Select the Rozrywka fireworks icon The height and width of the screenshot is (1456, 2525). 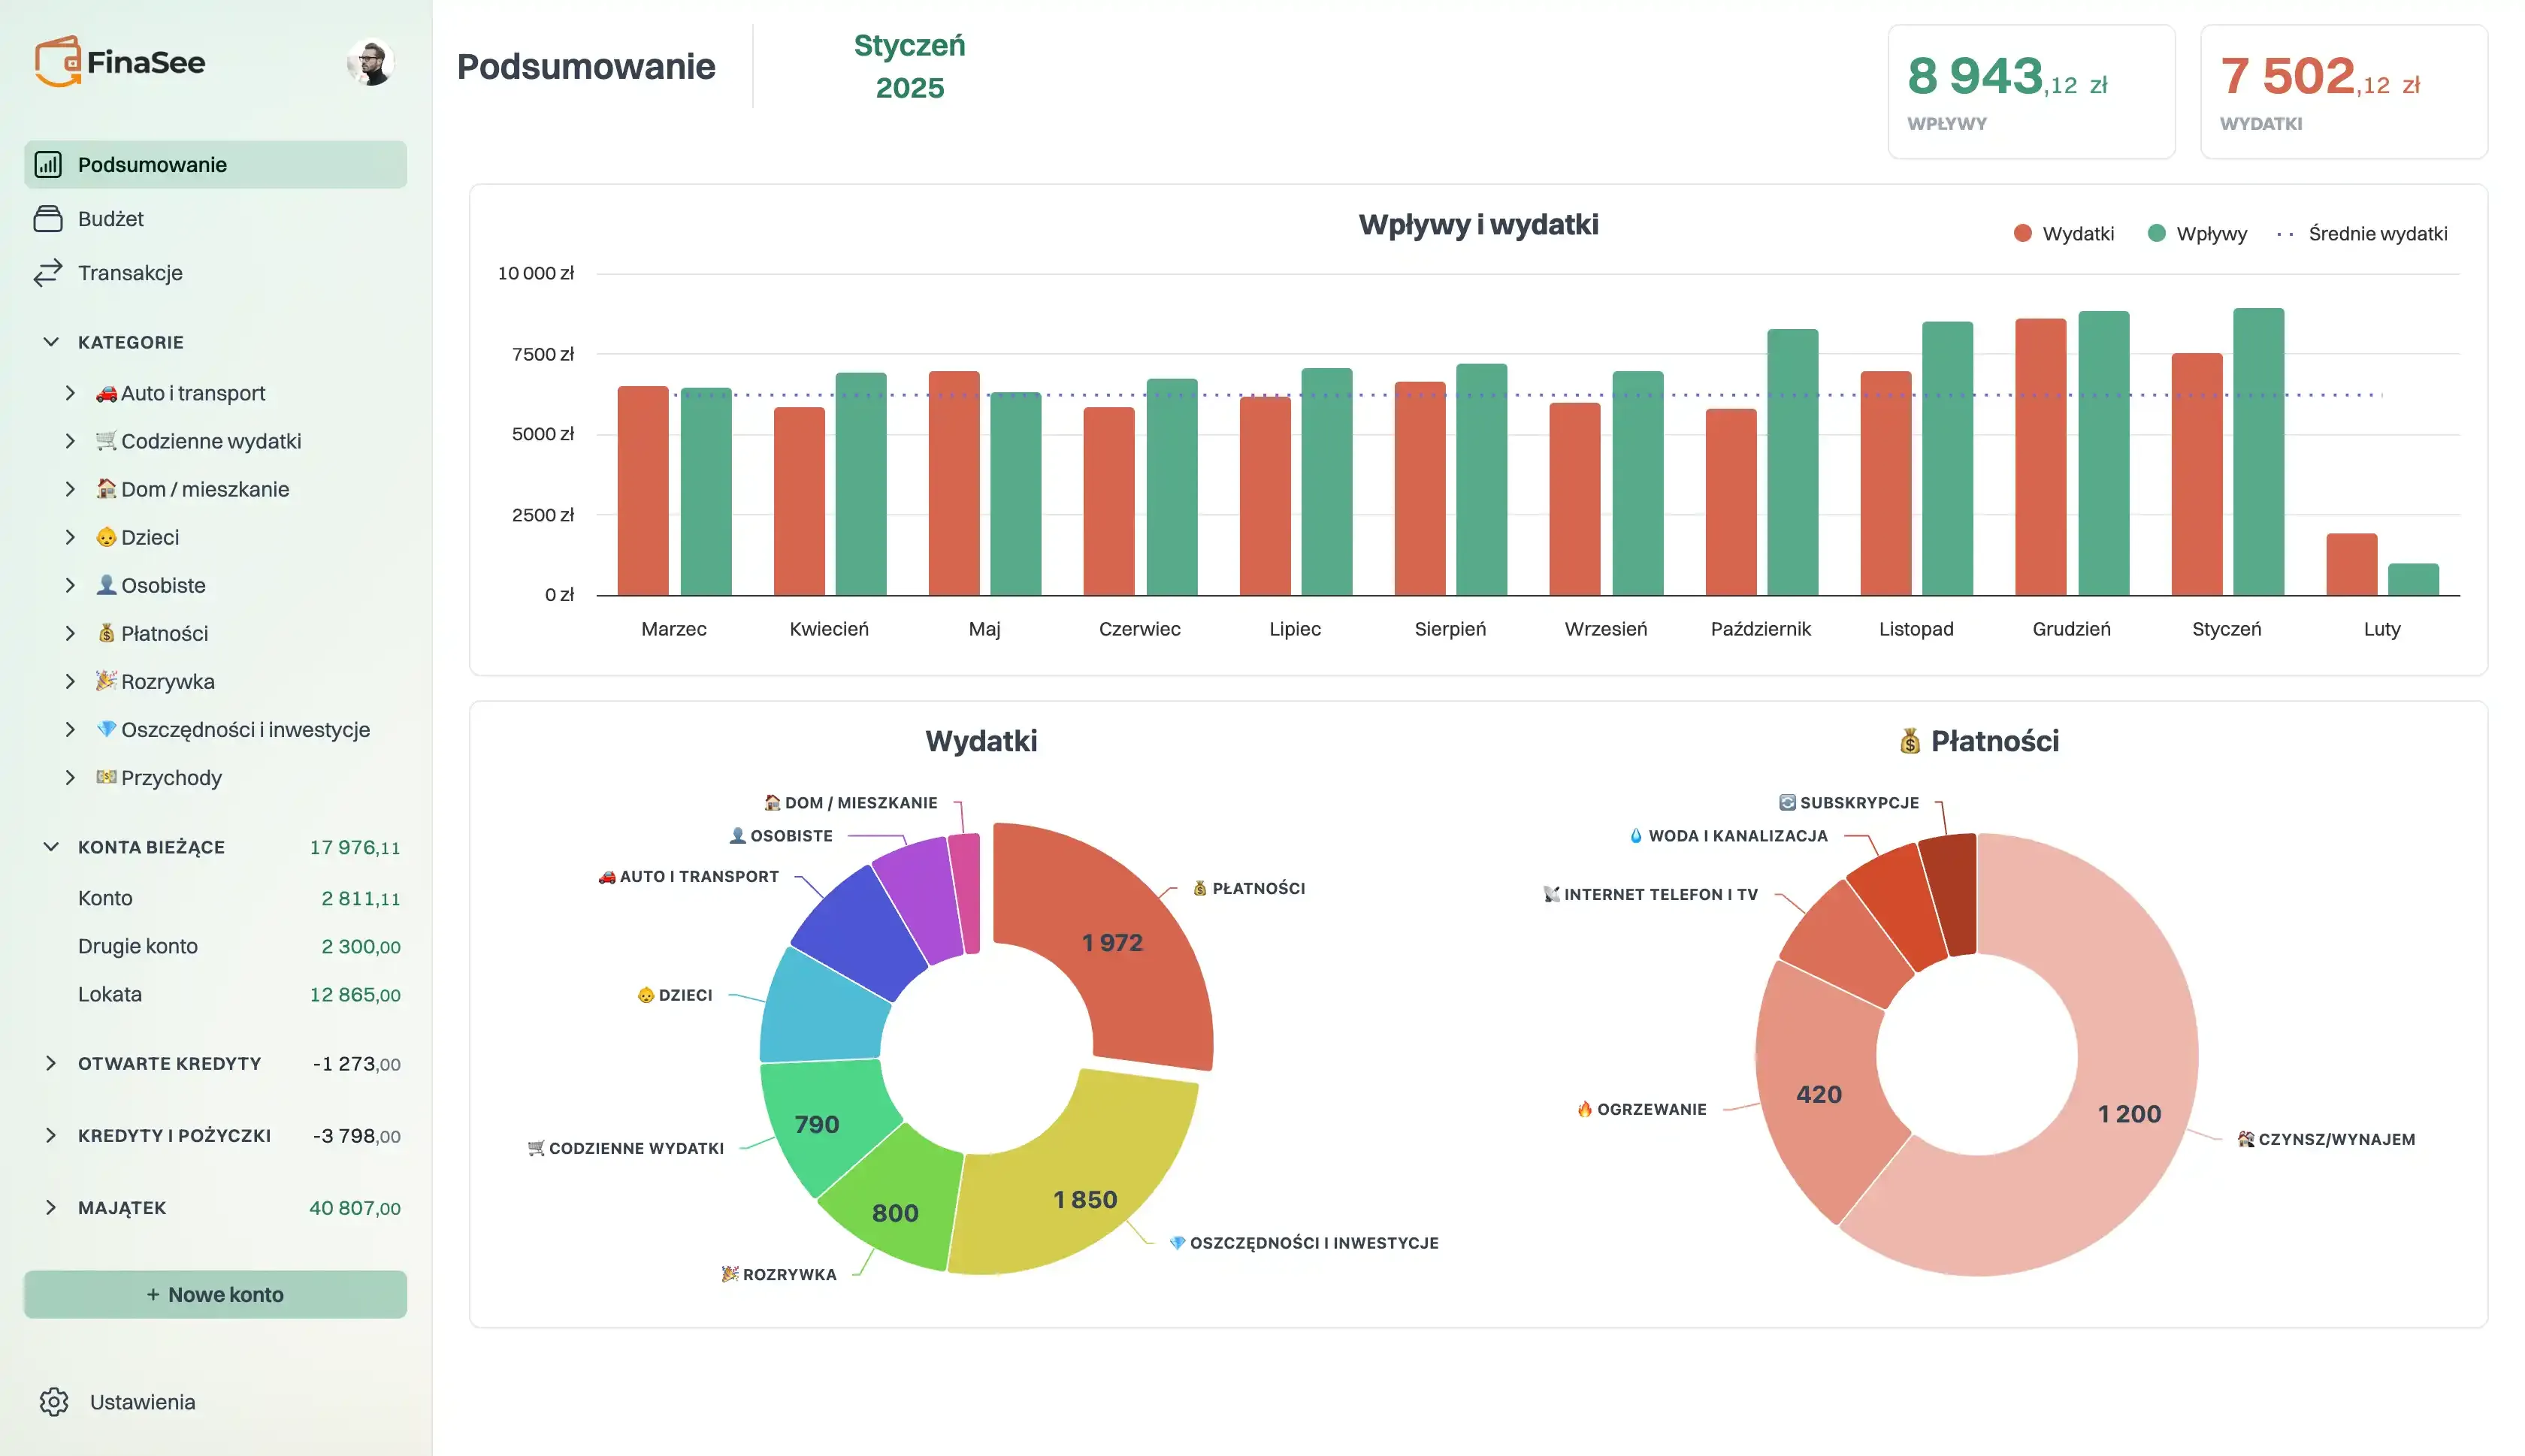[x=107, y=681]
